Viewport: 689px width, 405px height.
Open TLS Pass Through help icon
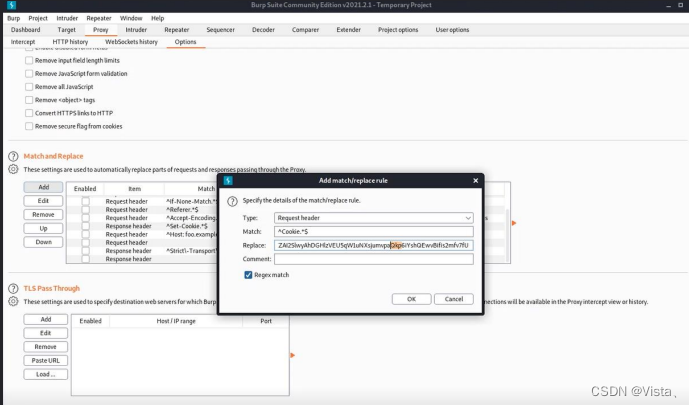(x=13, y=289)
